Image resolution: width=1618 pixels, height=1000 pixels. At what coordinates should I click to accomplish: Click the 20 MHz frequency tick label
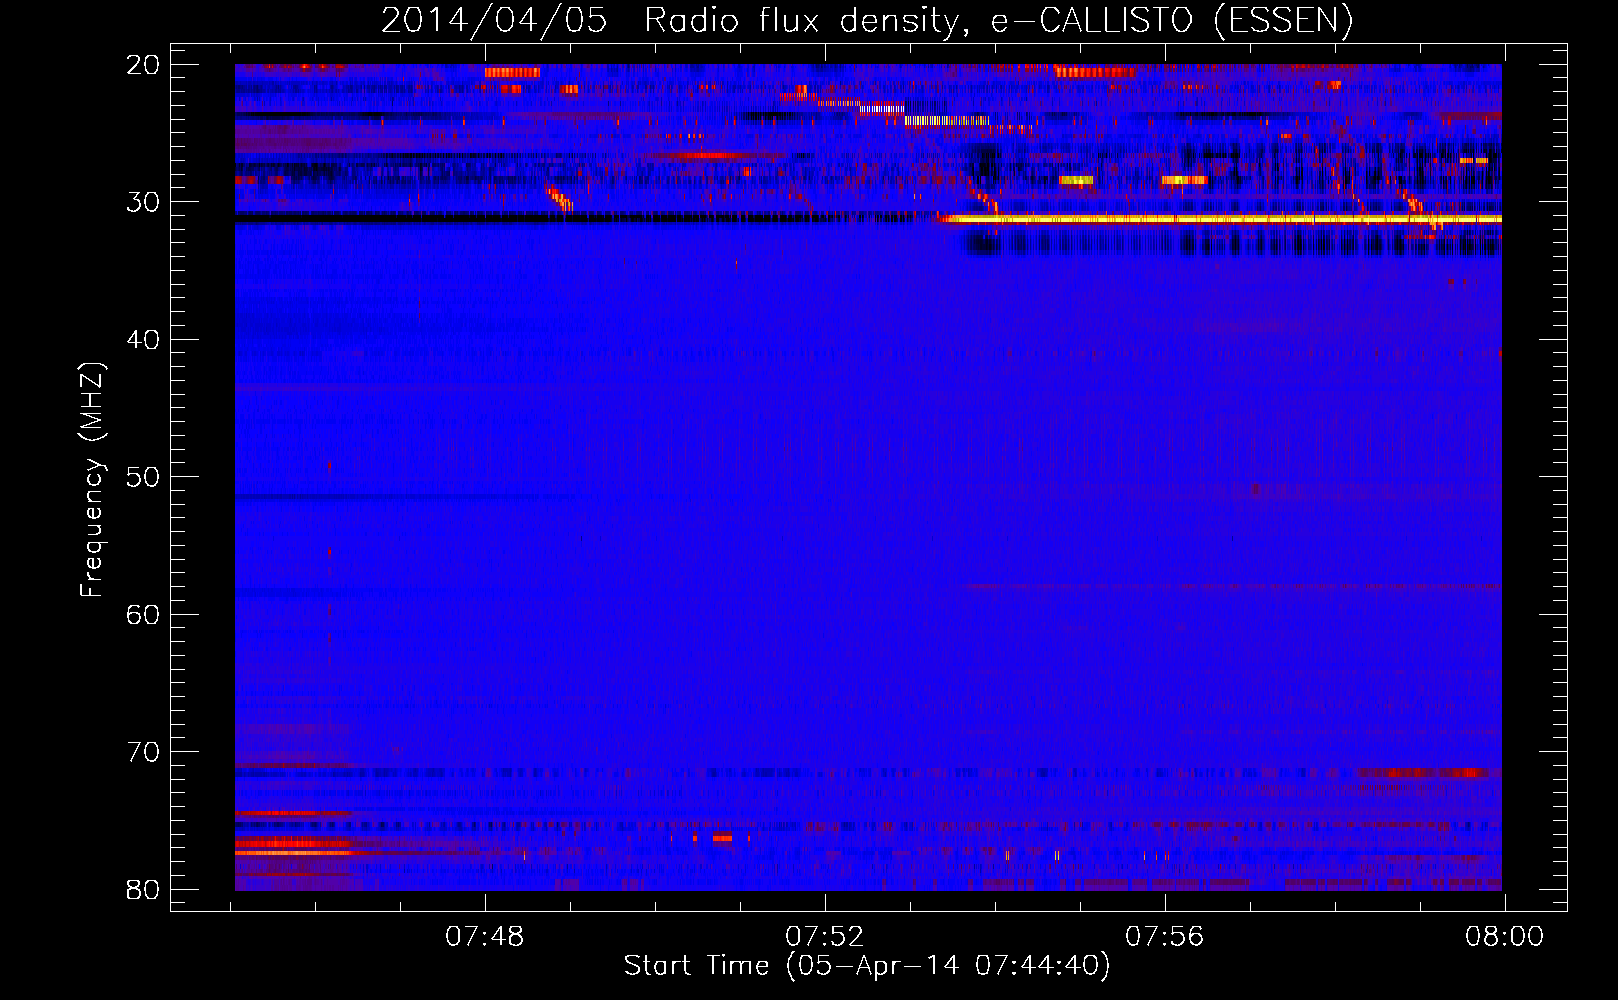tap(143, 65)
